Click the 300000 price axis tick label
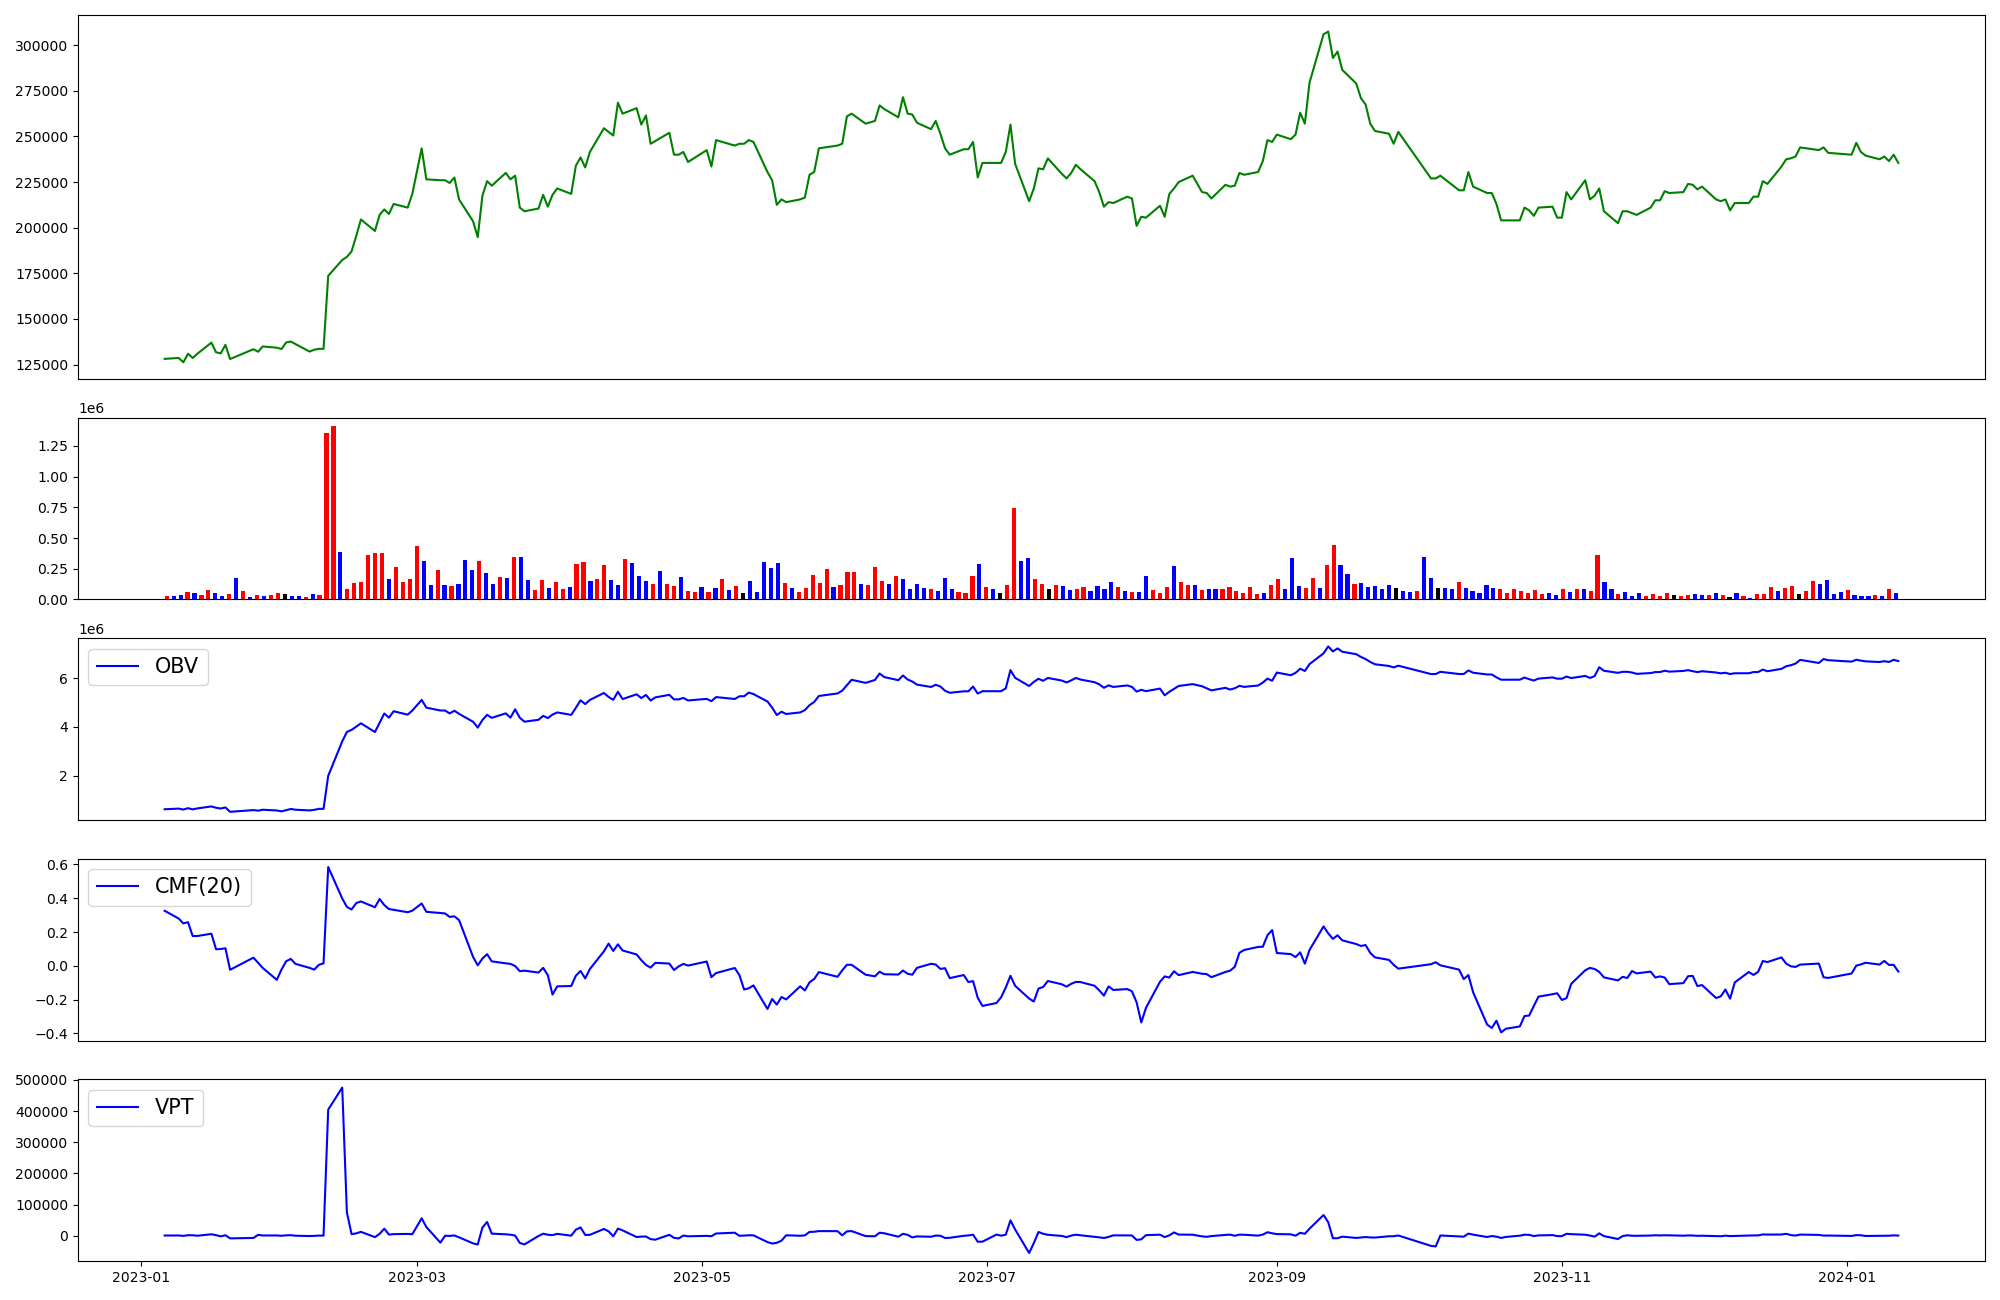 pos(41,46)
